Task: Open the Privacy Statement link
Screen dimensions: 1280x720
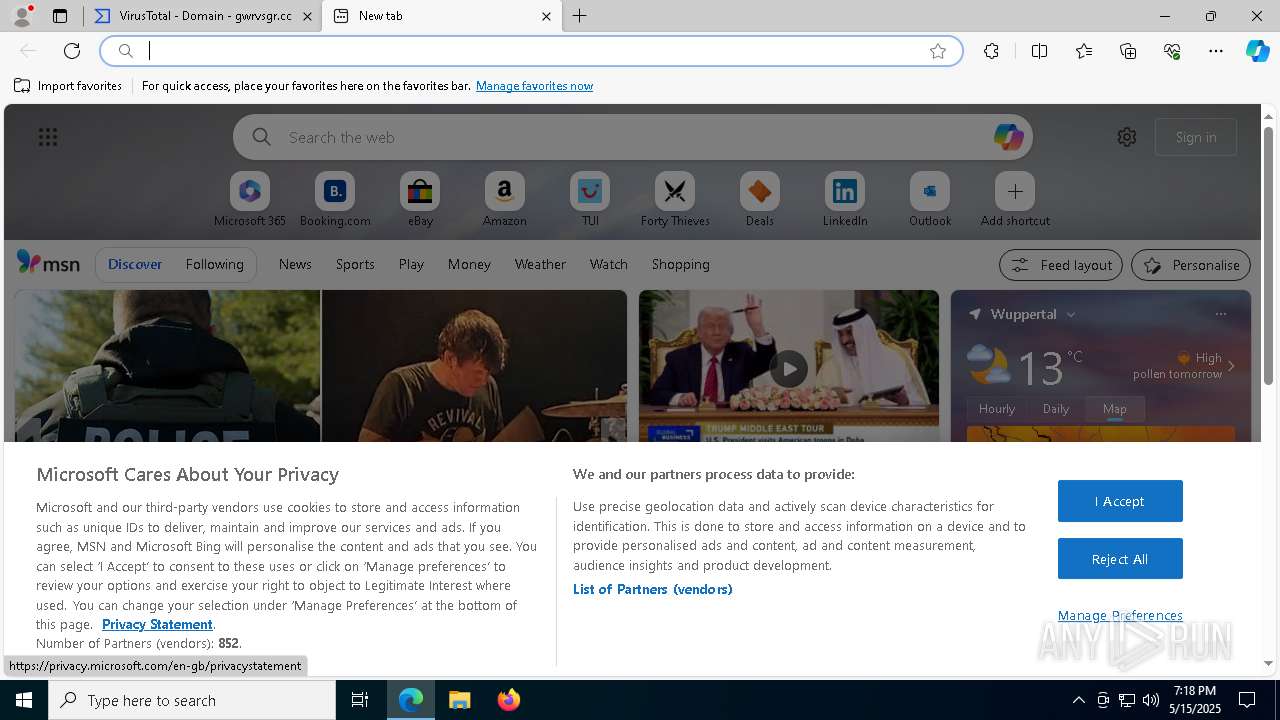Action: click(157, 624)
